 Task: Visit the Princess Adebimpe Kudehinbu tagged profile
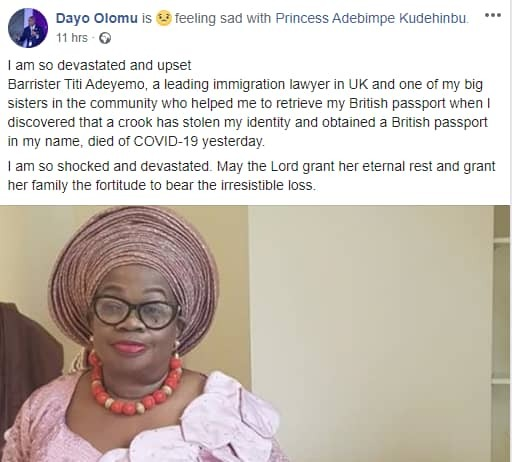pyautogui.click(x=371, y=18)
